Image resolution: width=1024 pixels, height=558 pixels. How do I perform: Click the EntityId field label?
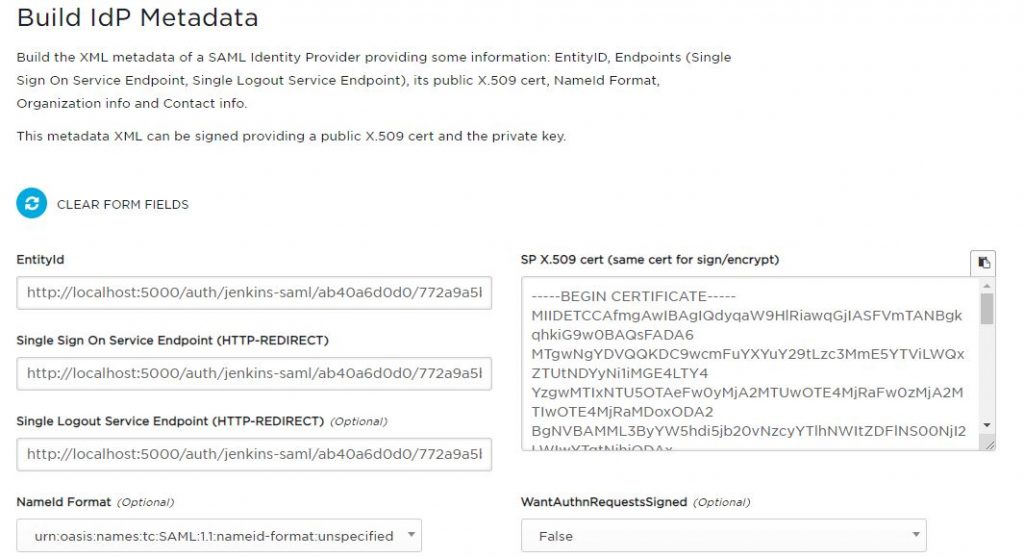pos(40,259)
